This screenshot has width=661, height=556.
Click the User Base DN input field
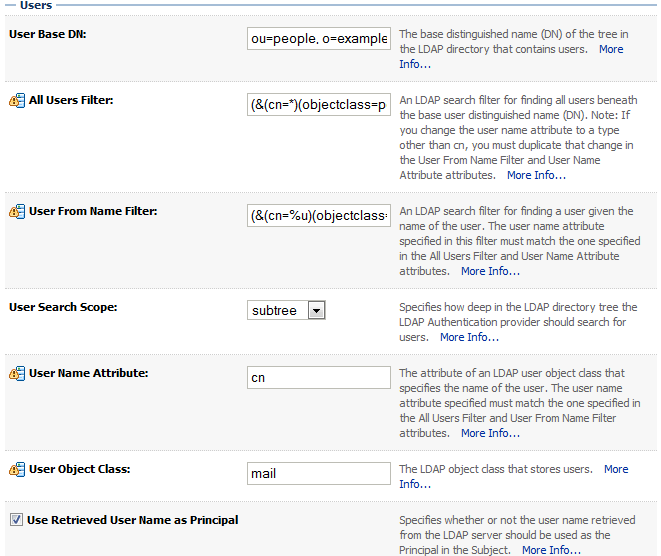click(x=319, y=39)
